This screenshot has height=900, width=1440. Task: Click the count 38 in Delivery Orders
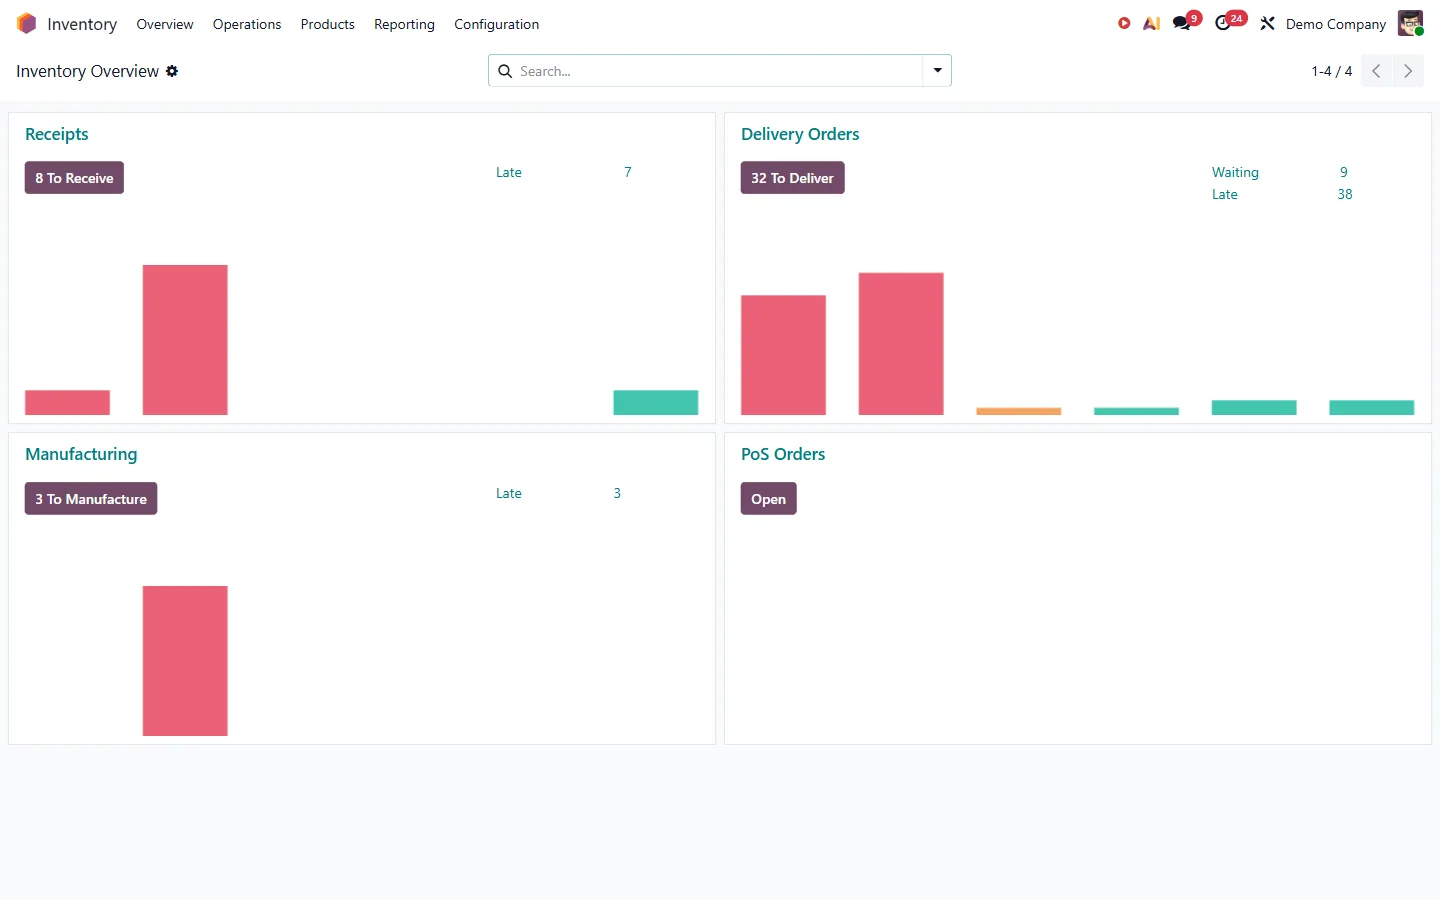[1345, 194]
